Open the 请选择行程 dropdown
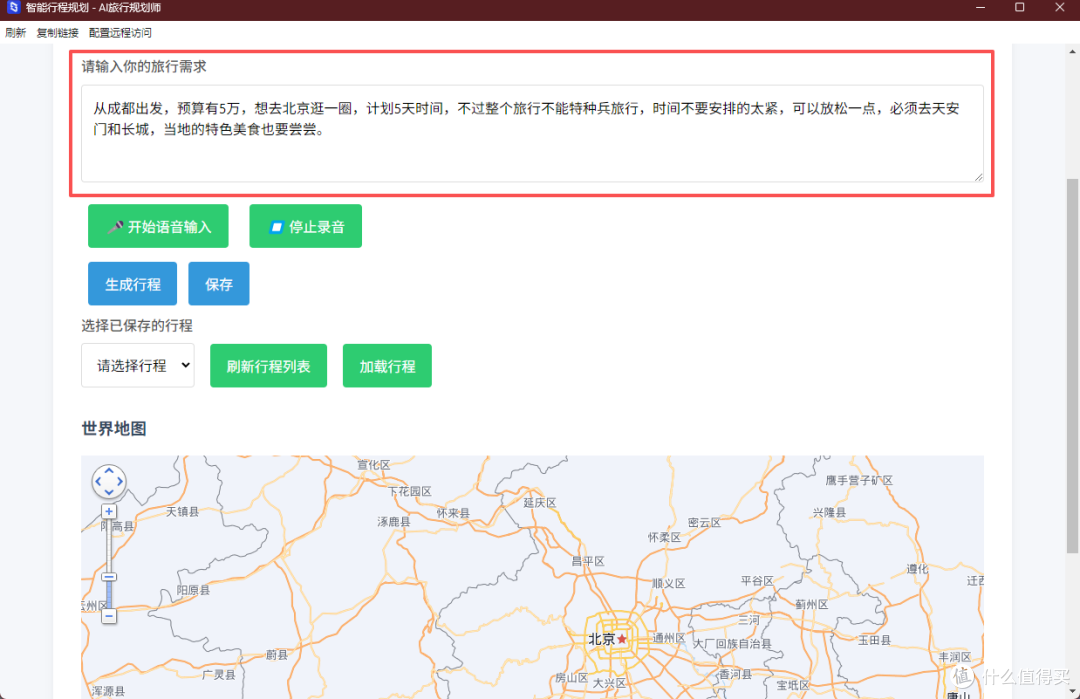 pyautogui.click(x=138, y=366)
